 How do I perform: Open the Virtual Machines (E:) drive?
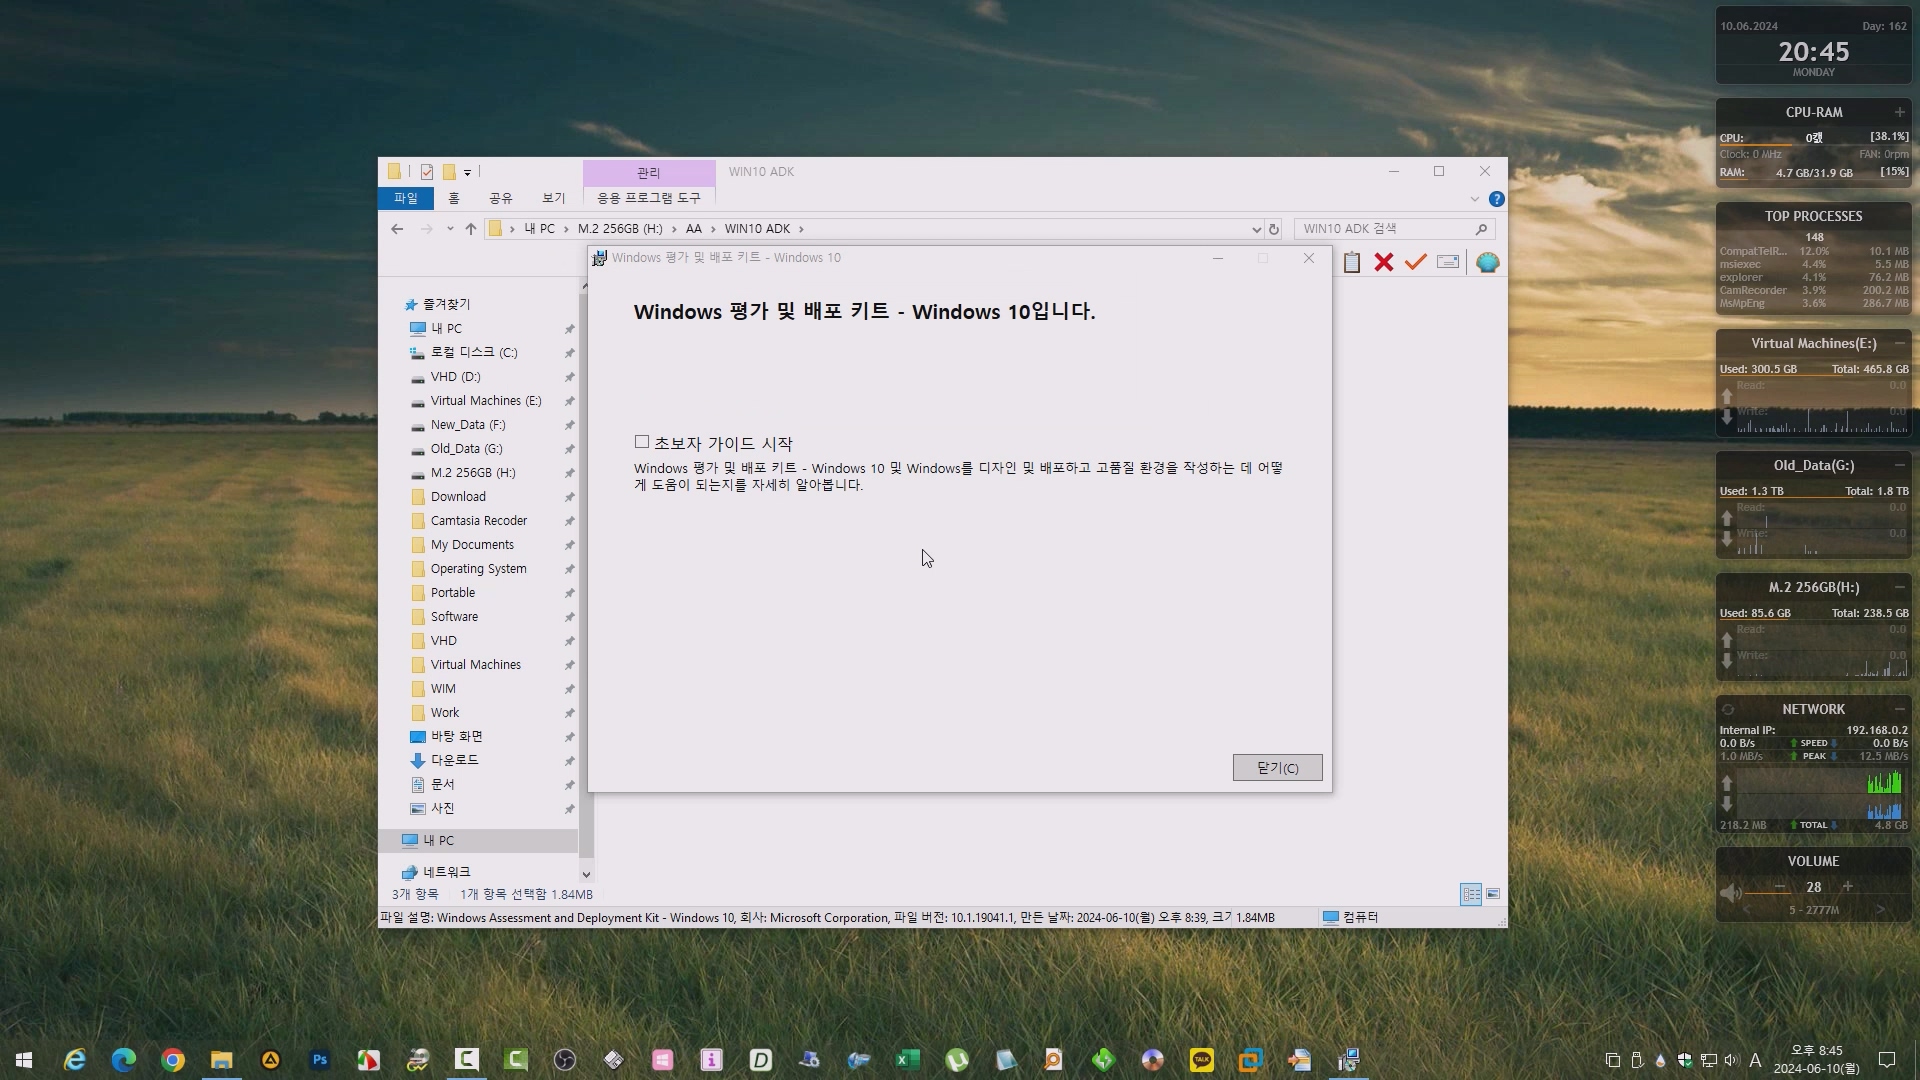(x=485, y=401)
